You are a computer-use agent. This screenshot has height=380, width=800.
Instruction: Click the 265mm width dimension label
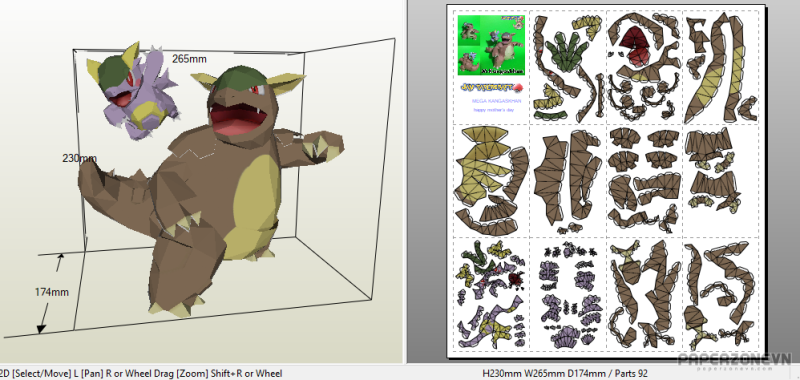189,59
